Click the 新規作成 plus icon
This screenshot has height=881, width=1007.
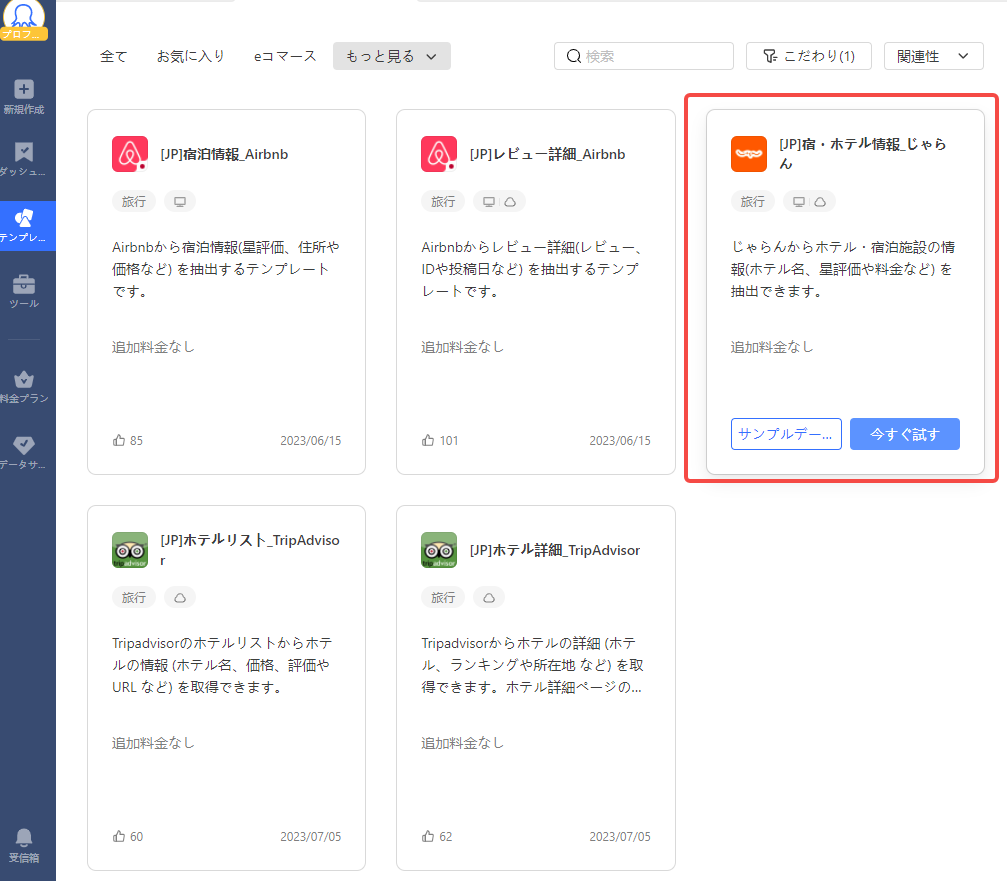[24, 89]
